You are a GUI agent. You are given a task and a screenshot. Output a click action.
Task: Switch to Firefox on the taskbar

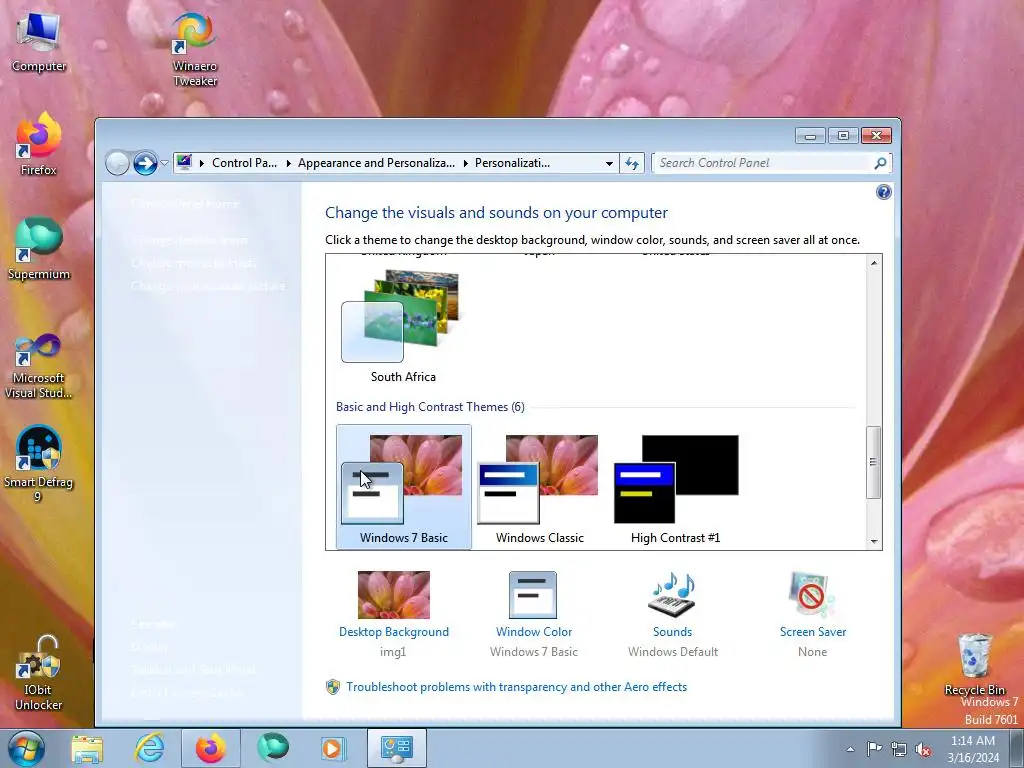point(210,748)
